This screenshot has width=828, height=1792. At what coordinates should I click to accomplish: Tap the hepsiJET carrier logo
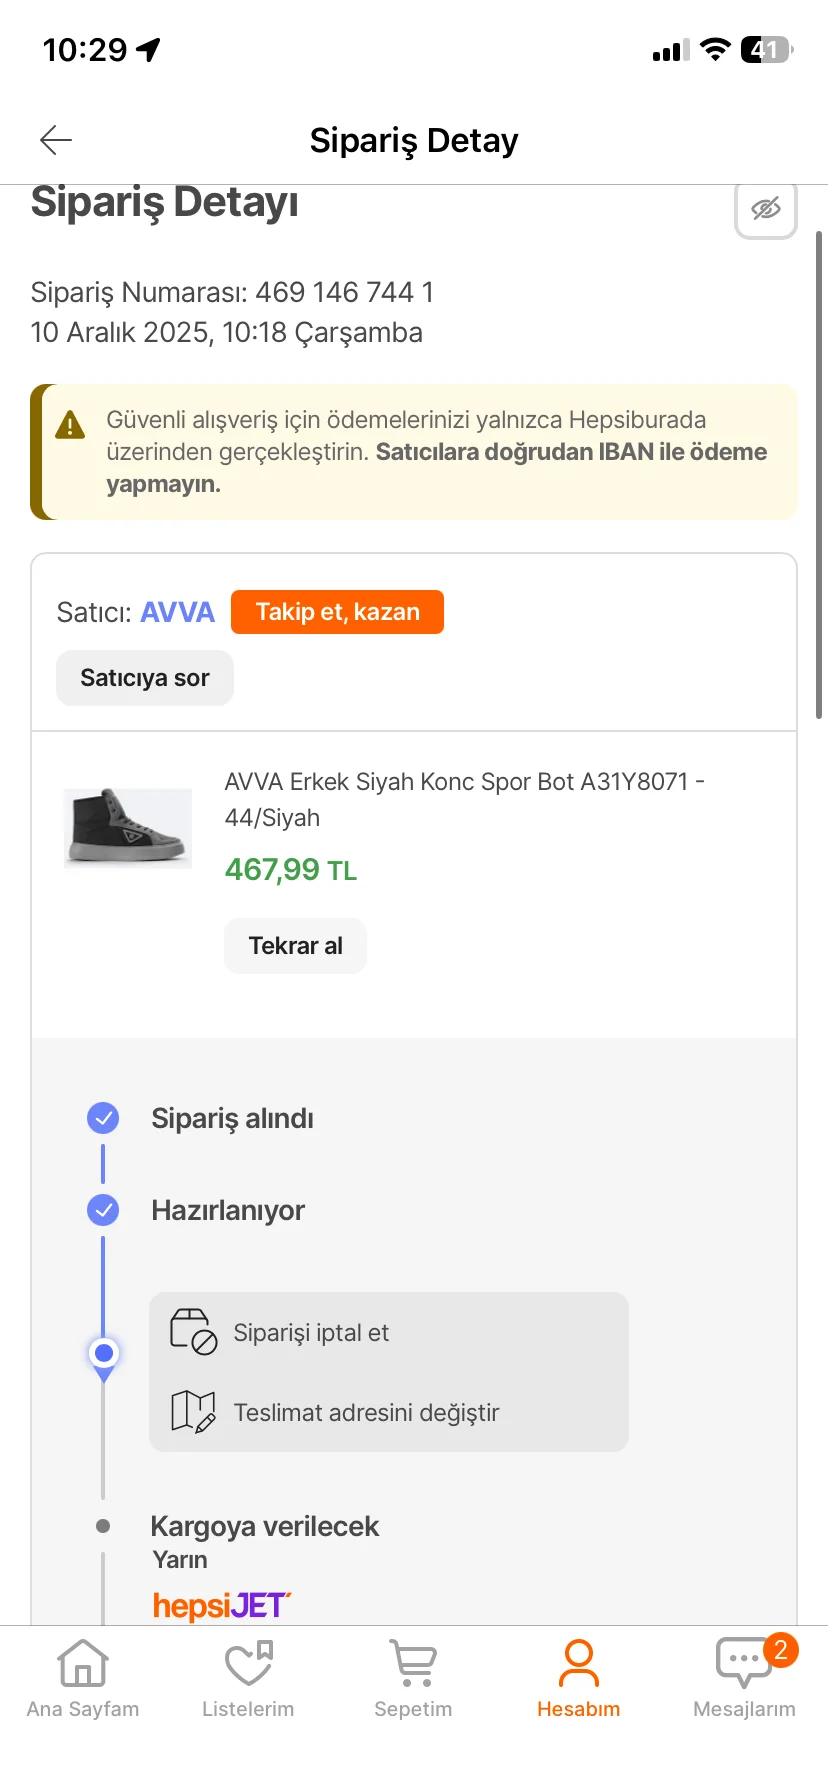221,1605
